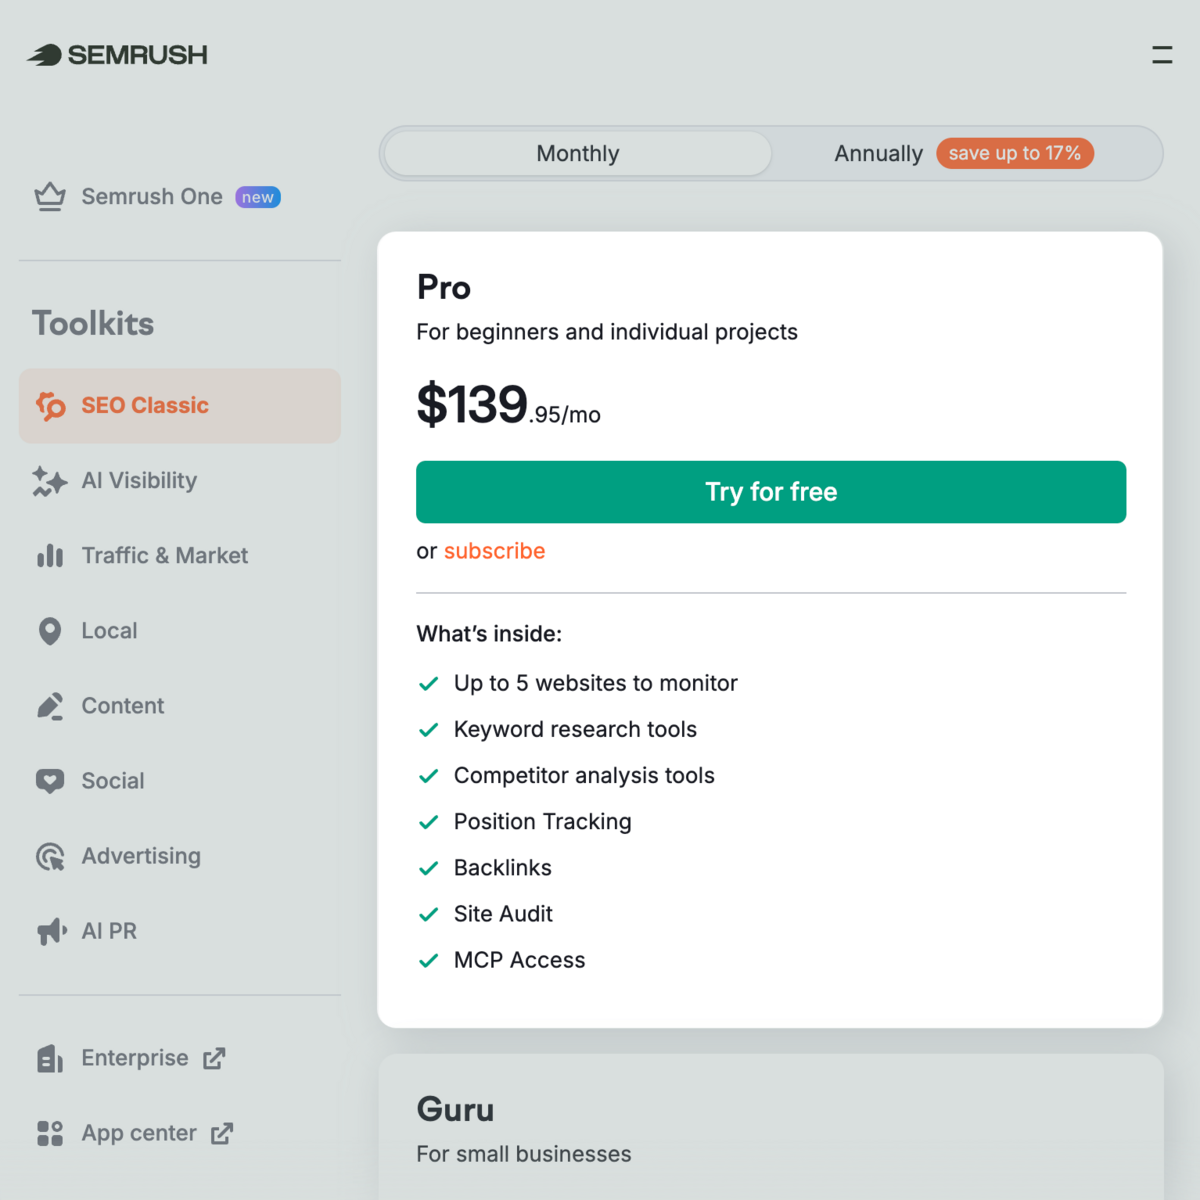Select the AI Visibility sparkle icon

point(49,481)
